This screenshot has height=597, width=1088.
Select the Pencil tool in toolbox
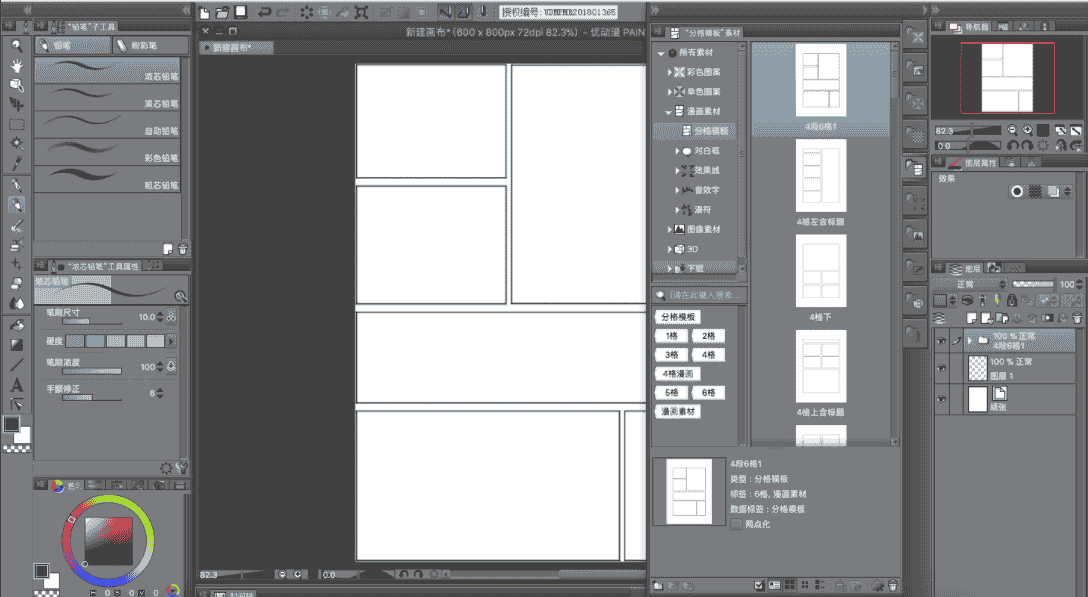(17, 205)
